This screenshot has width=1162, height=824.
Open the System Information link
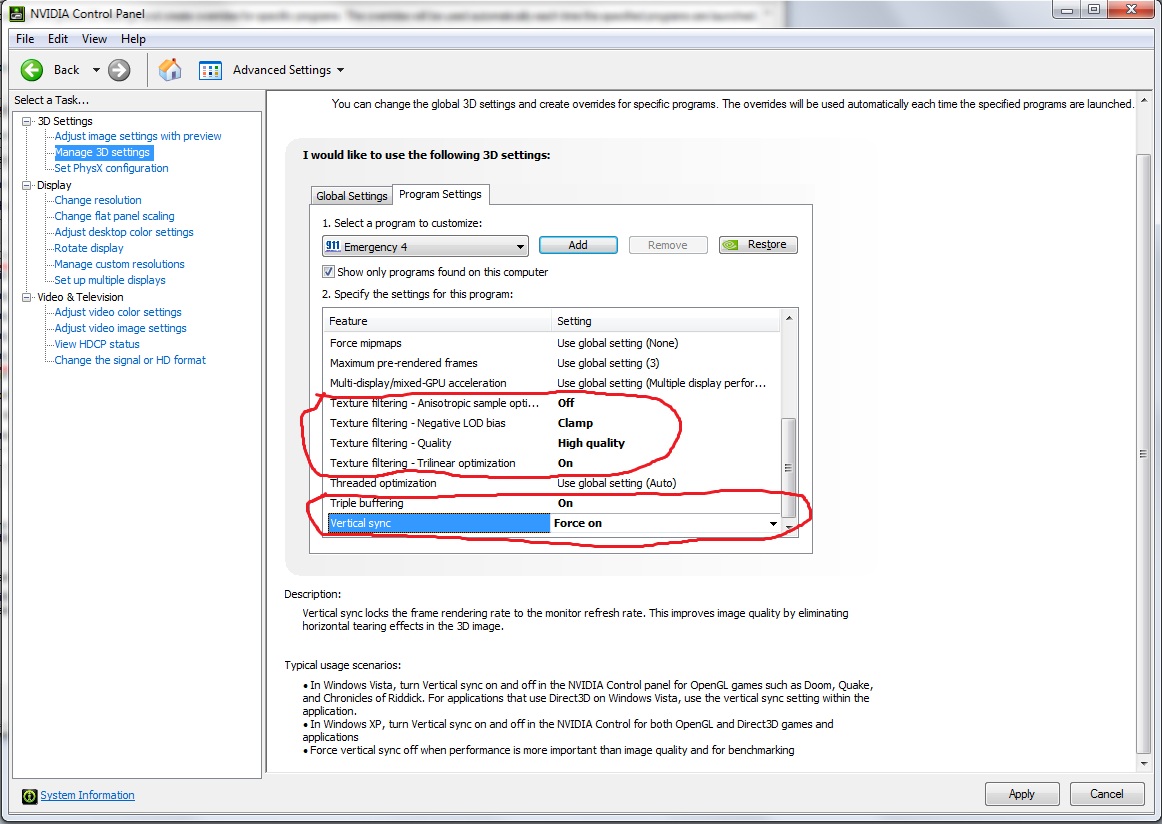point(87,795)
